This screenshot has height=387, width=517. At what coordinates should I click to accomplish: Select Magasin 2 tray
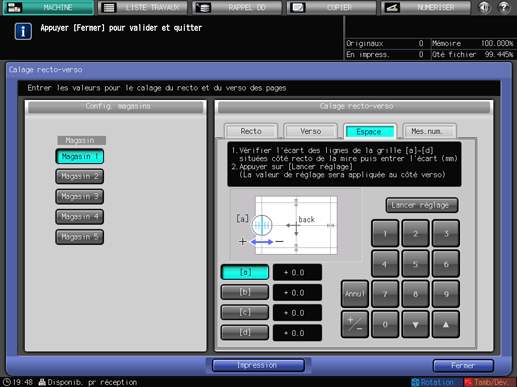pyautogui.click(x=80, y=176)
